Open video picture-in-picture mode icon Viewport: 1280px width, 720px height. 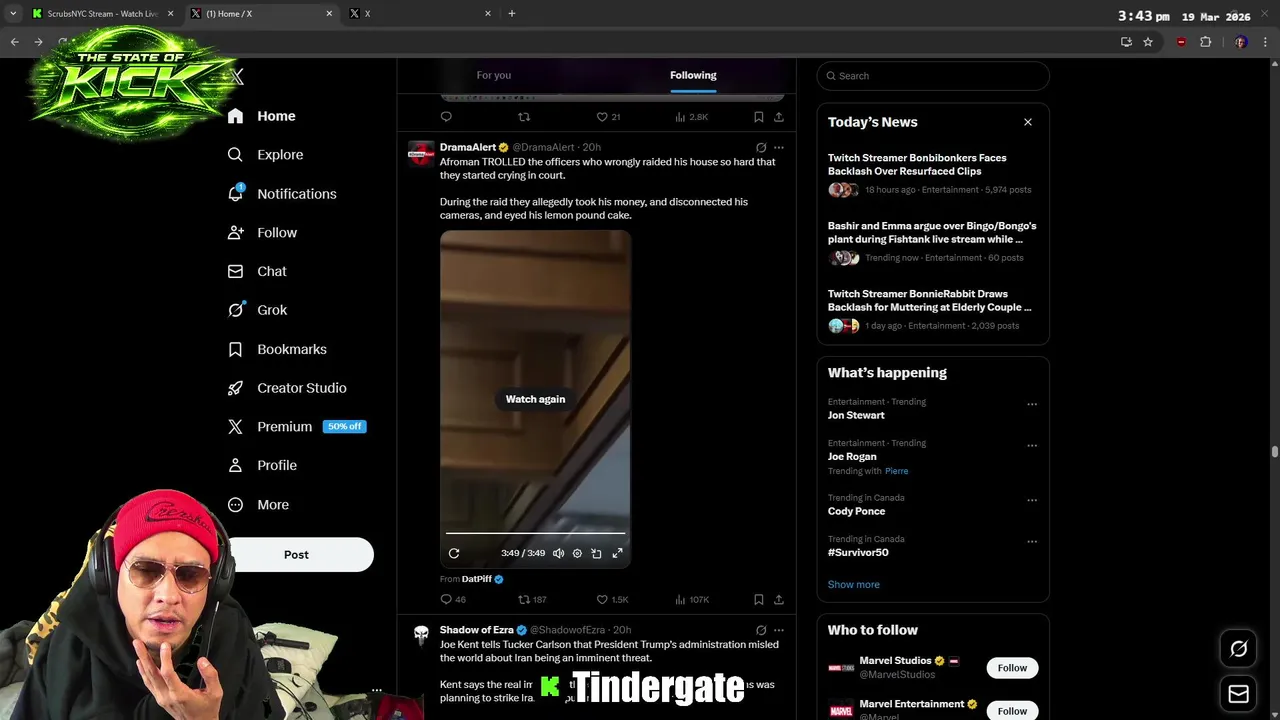click(597, 553)
